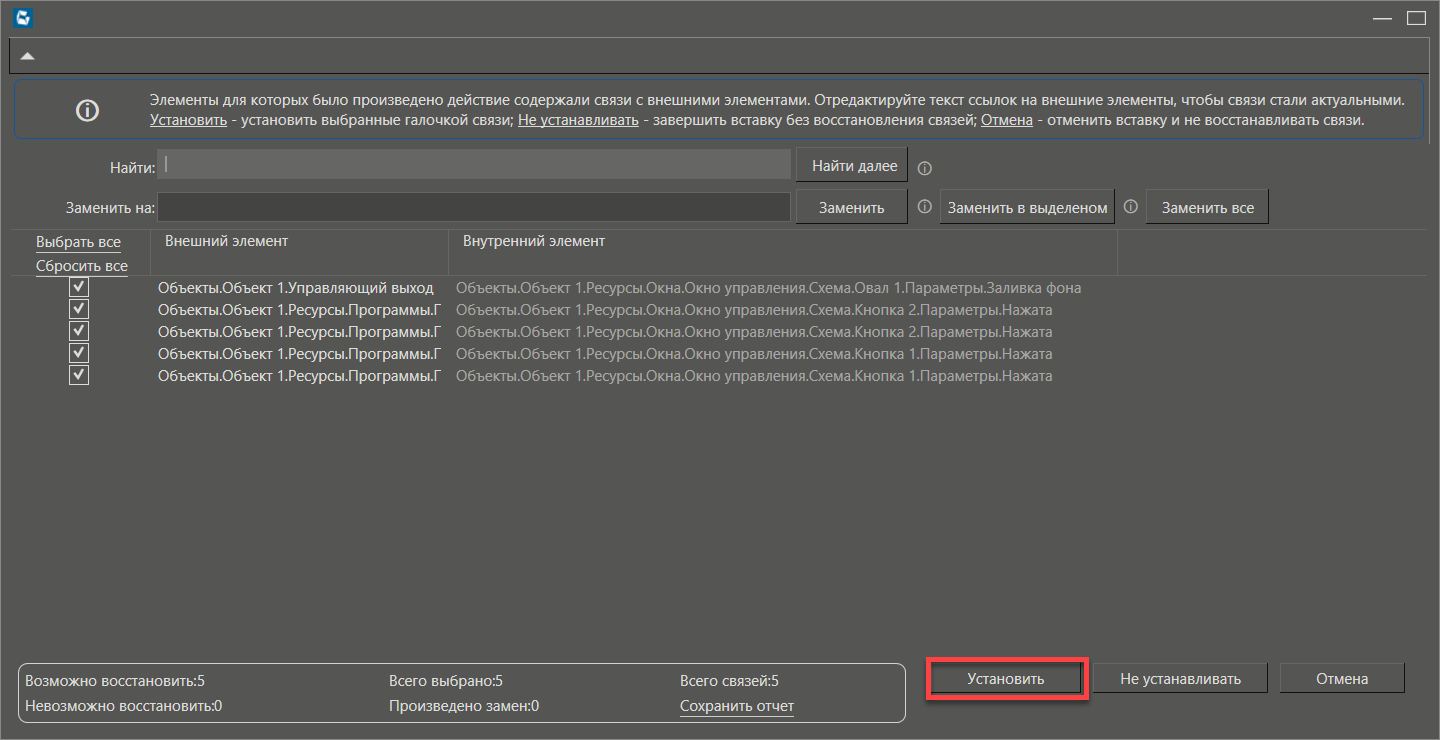This screenshot has height=740, width=1440.
Task: Collapse the top panel with the up arrow
Action: point(28,56)
